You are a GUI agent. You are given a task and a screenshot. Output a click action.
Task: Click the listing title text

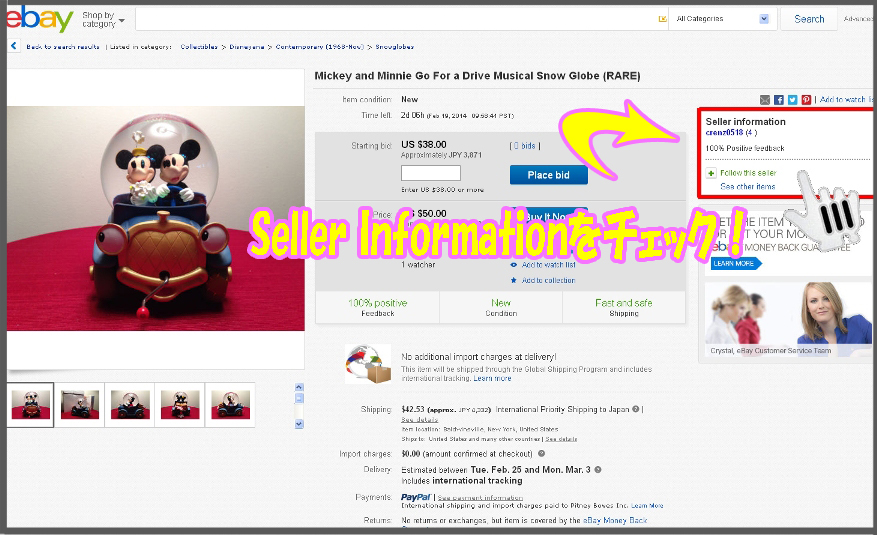pos(477,76)
